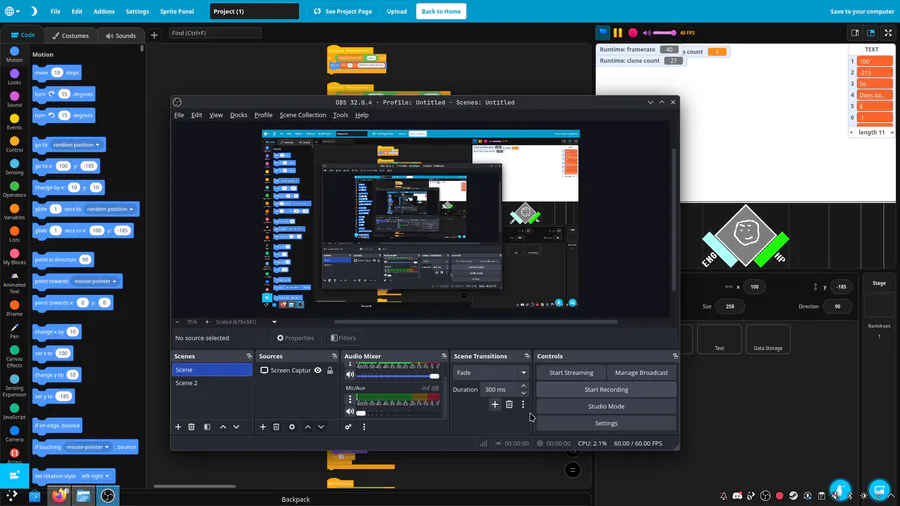Screen dimensions: 900x506
Task: Open language globe dropdown in top bar
Action: [12, 11]
